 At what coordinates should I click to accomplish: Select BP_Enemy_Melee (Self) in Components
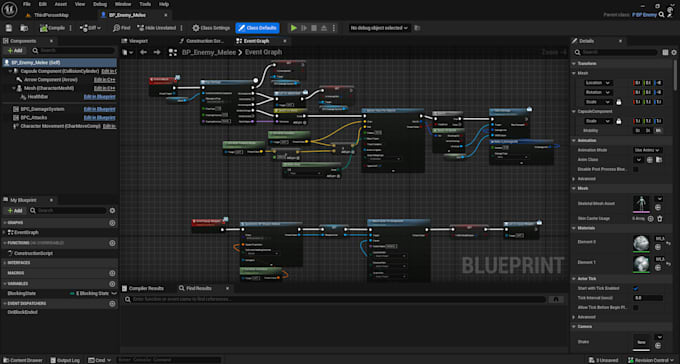point(59,62)
